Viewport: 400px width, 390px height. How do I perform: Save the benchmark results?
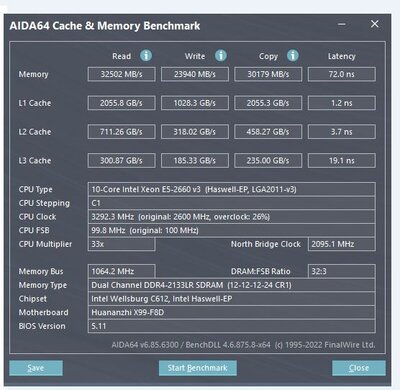point(36,368)
